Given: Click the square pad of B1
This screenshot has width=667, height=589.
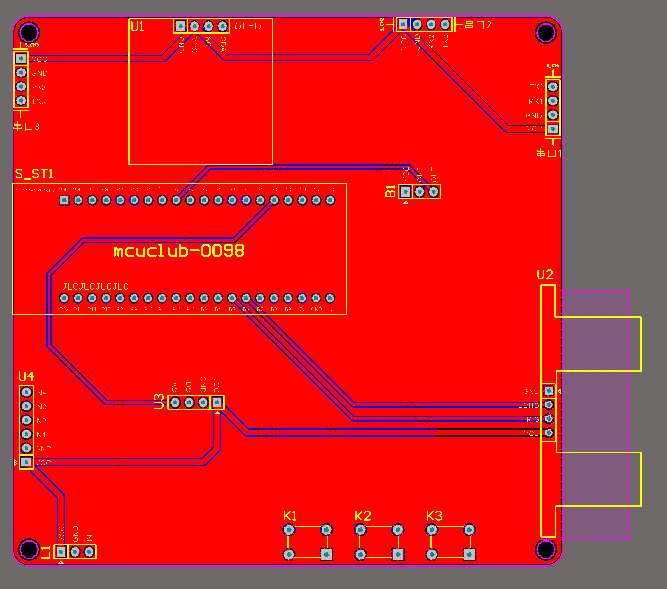Looking at the screenshot, I should [x=406, y=192].
